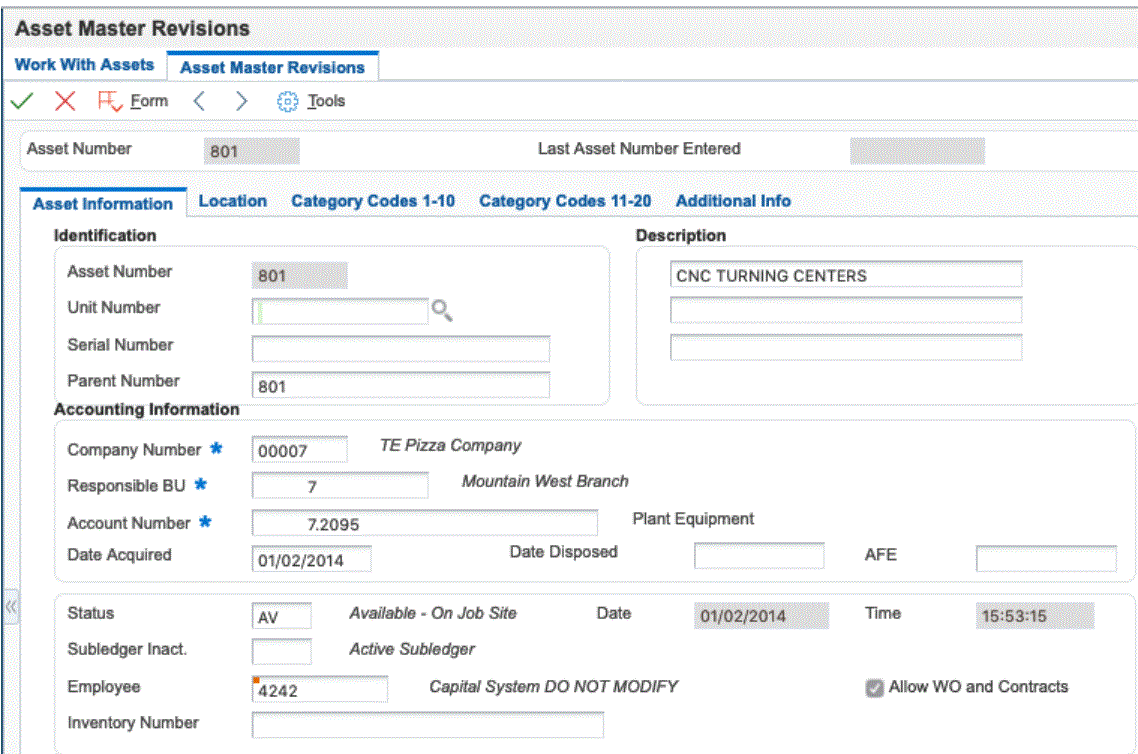Click the Employee number field
Viewport: 1138px width, 754px height.
tap(320, 690)
